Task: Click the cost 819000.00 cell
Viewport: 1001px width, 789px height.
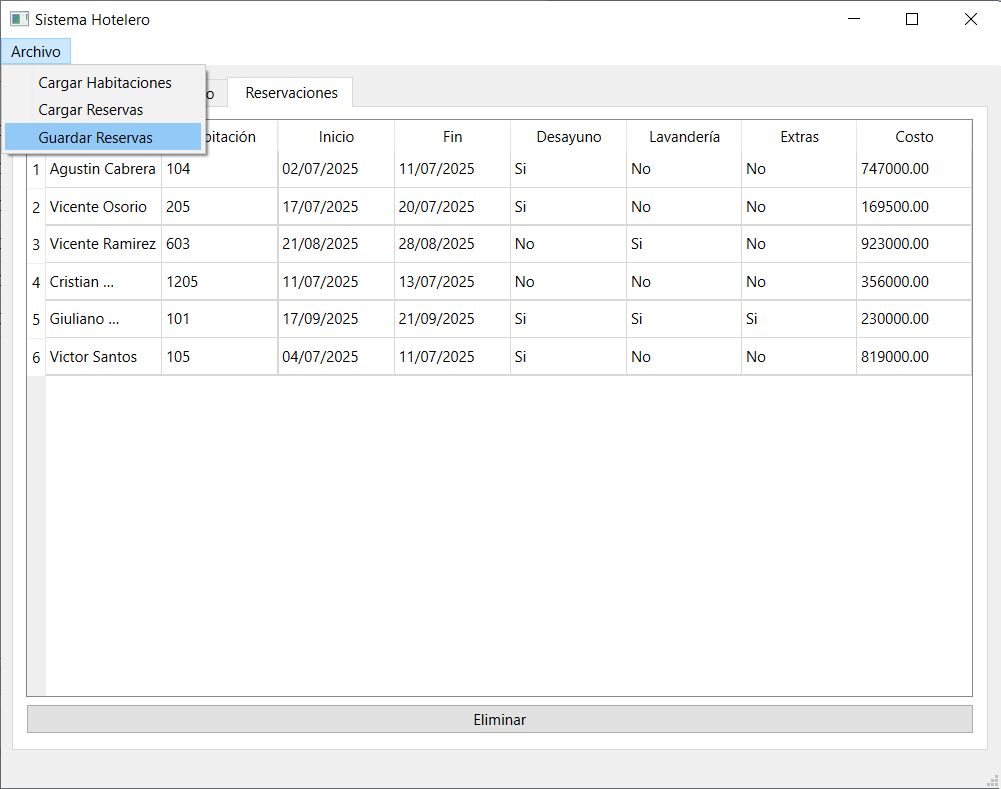Action: [914, 357]
